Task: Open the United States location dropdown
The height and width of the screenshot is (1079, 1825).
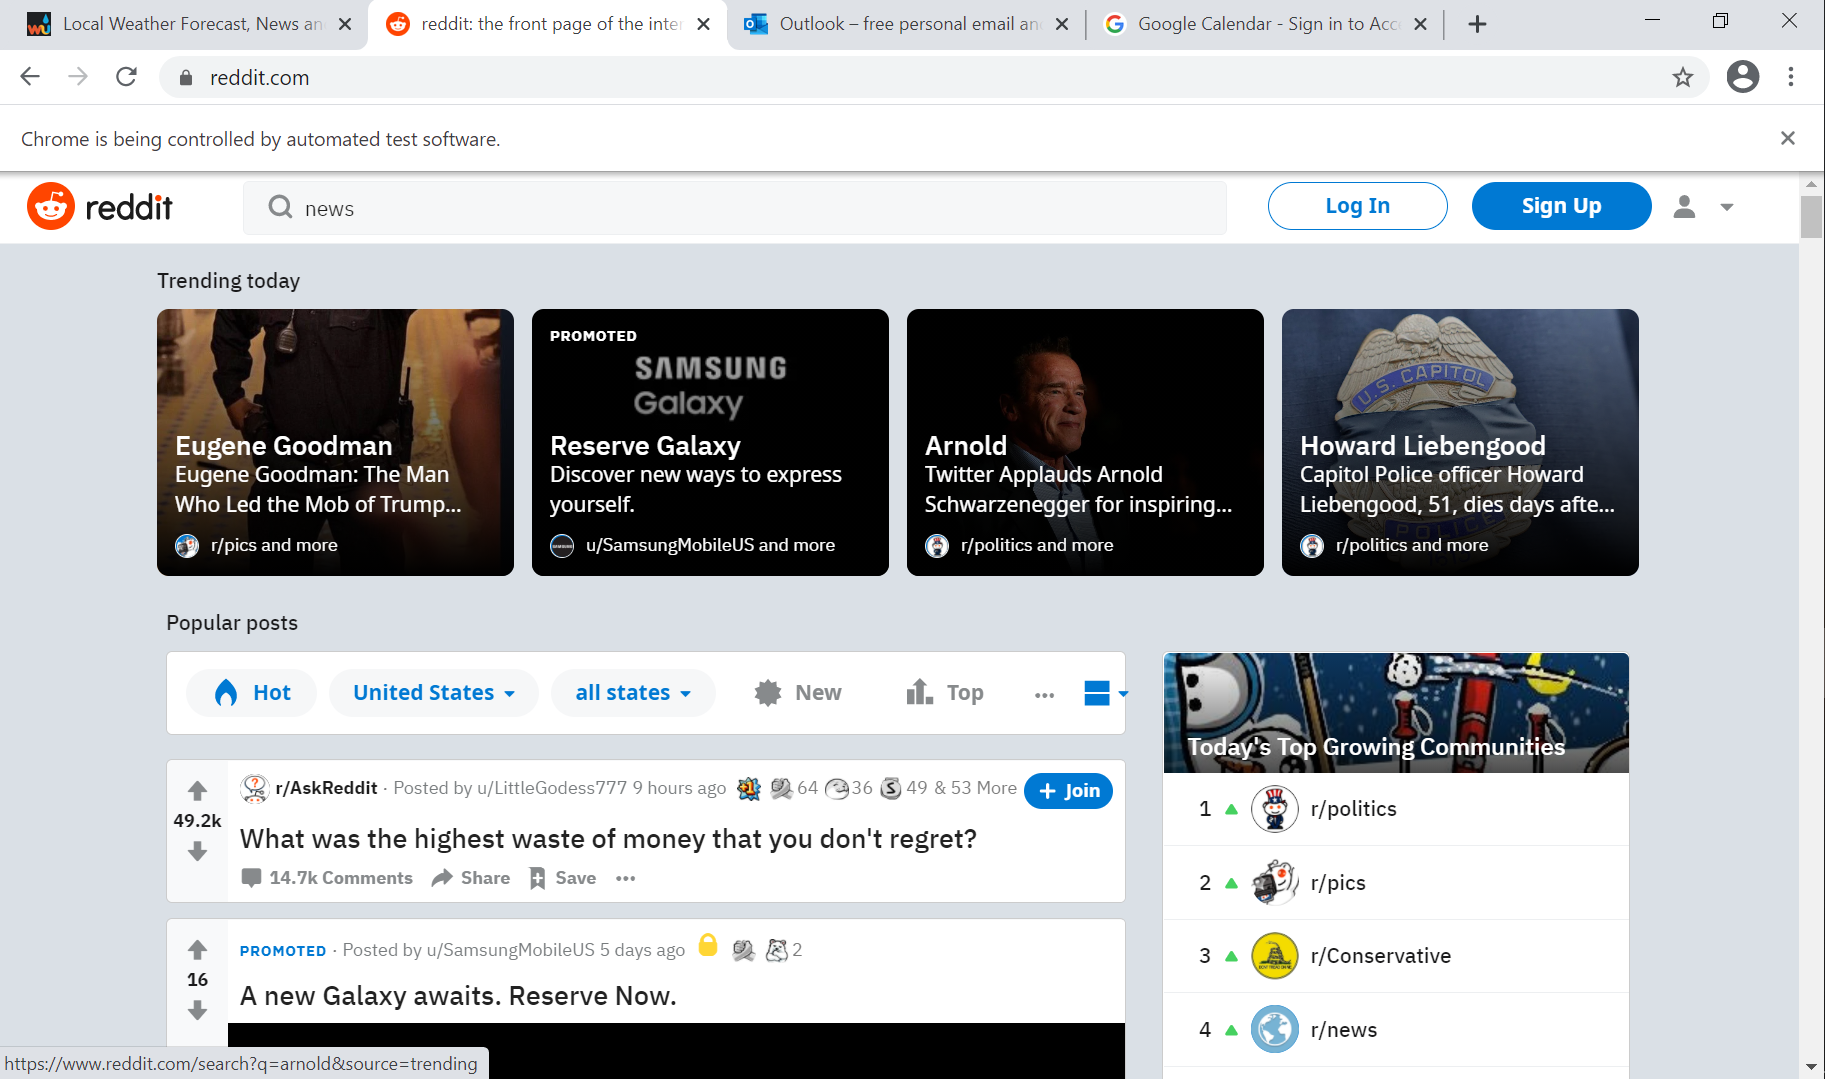Action: click(x=434, y=693)
